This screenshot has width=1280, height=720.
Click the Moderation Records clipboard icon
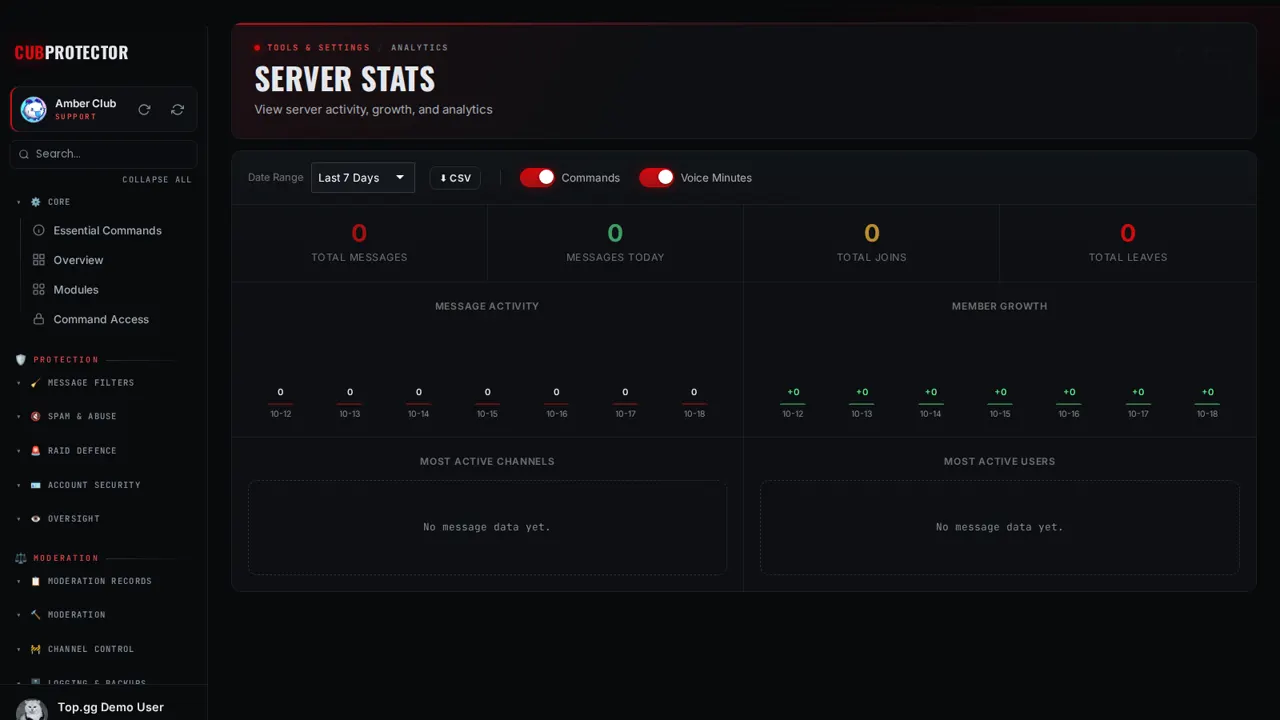(36, 581)
